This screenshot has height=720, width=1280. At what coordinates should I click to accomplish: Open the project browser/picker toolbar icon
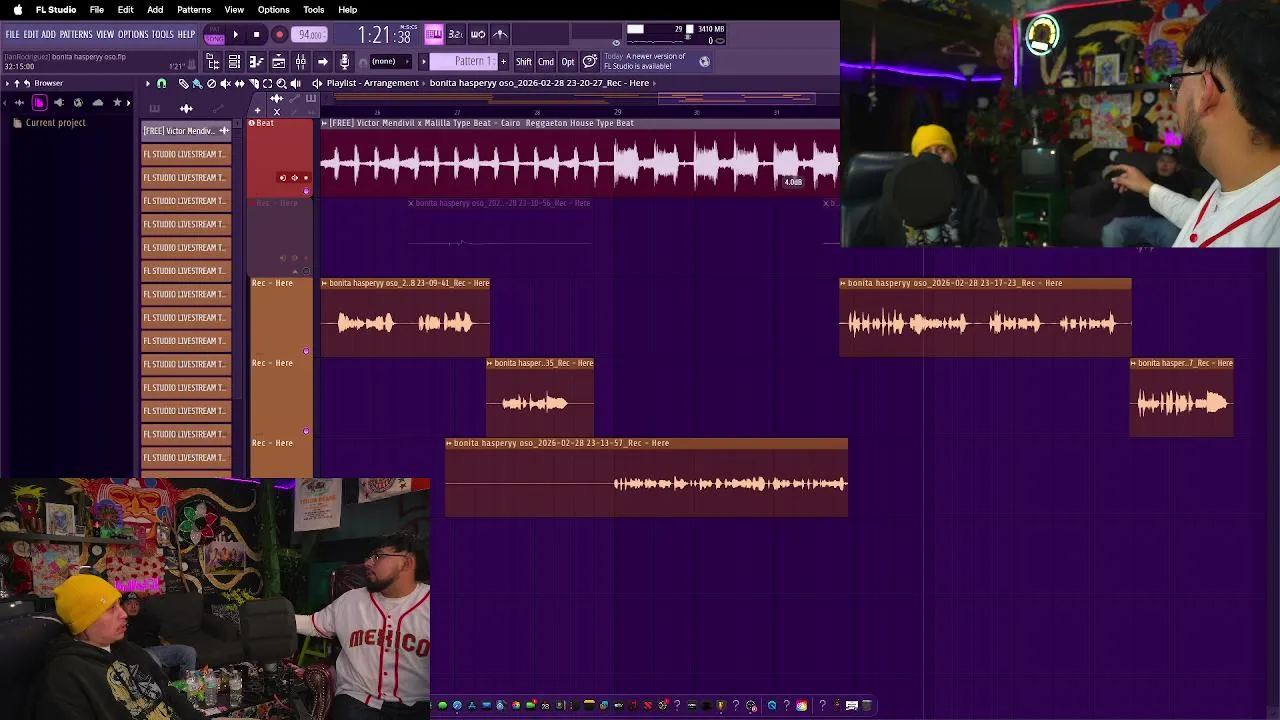coord(213,62)
